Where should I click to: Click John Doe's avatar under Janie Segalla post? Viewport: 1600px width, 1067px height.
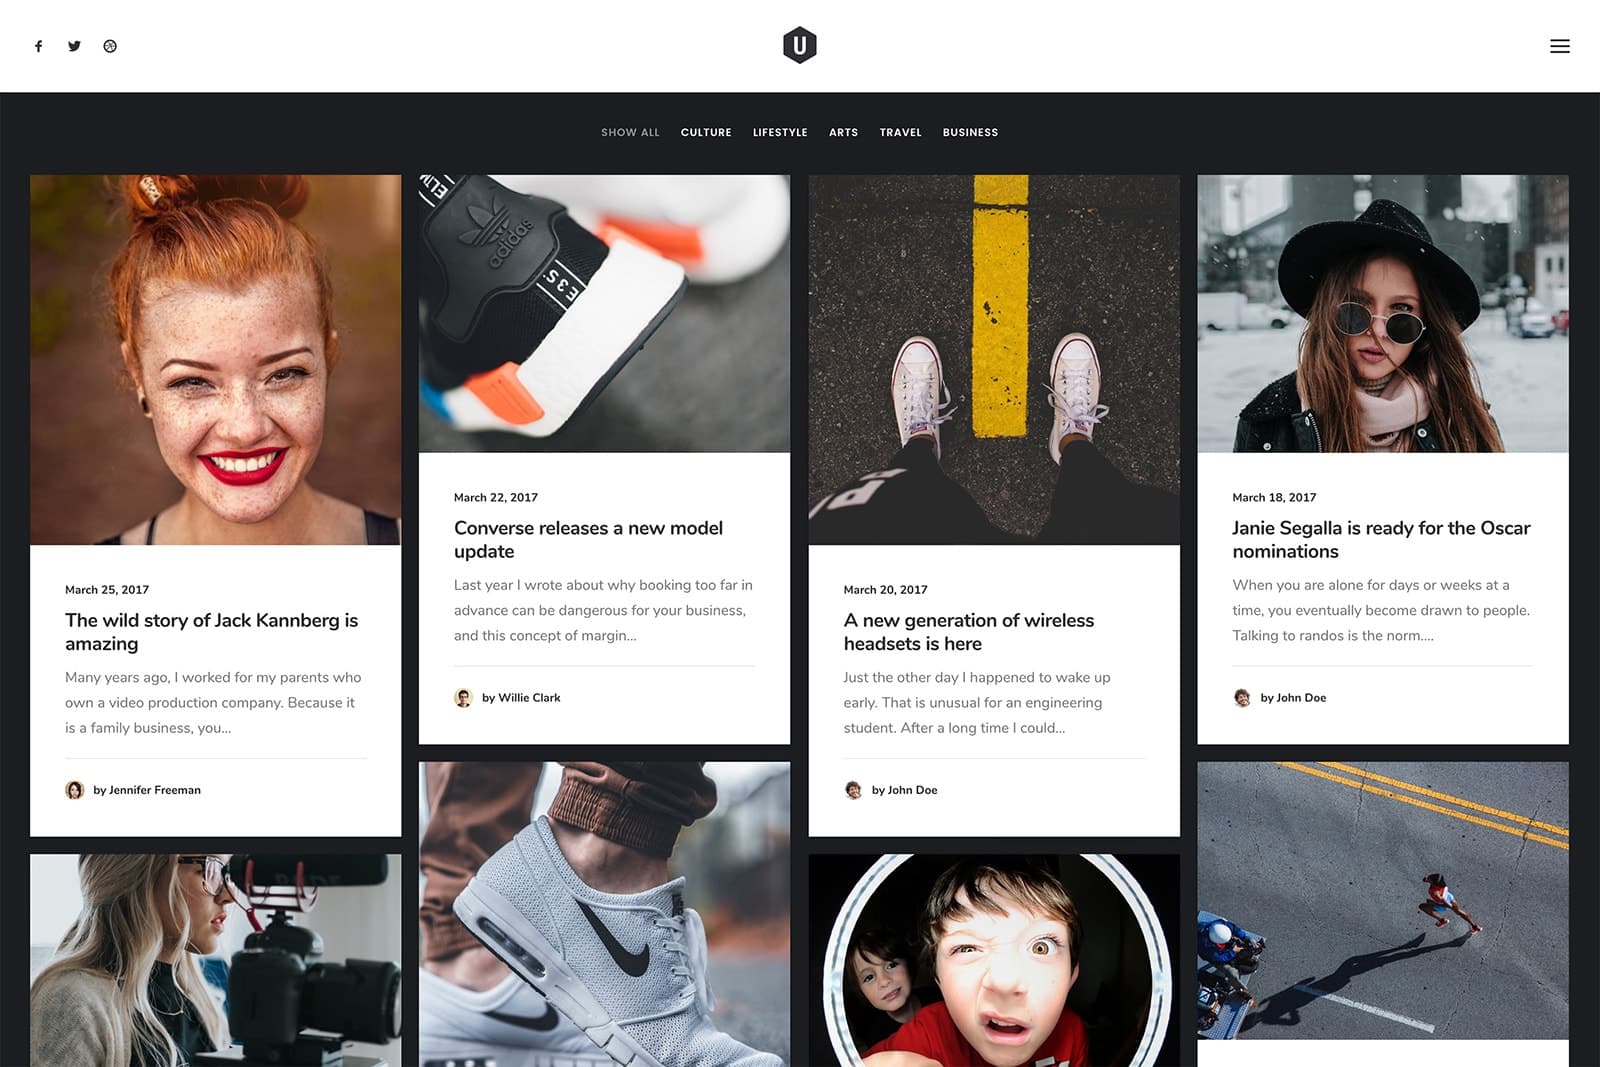1242,698
